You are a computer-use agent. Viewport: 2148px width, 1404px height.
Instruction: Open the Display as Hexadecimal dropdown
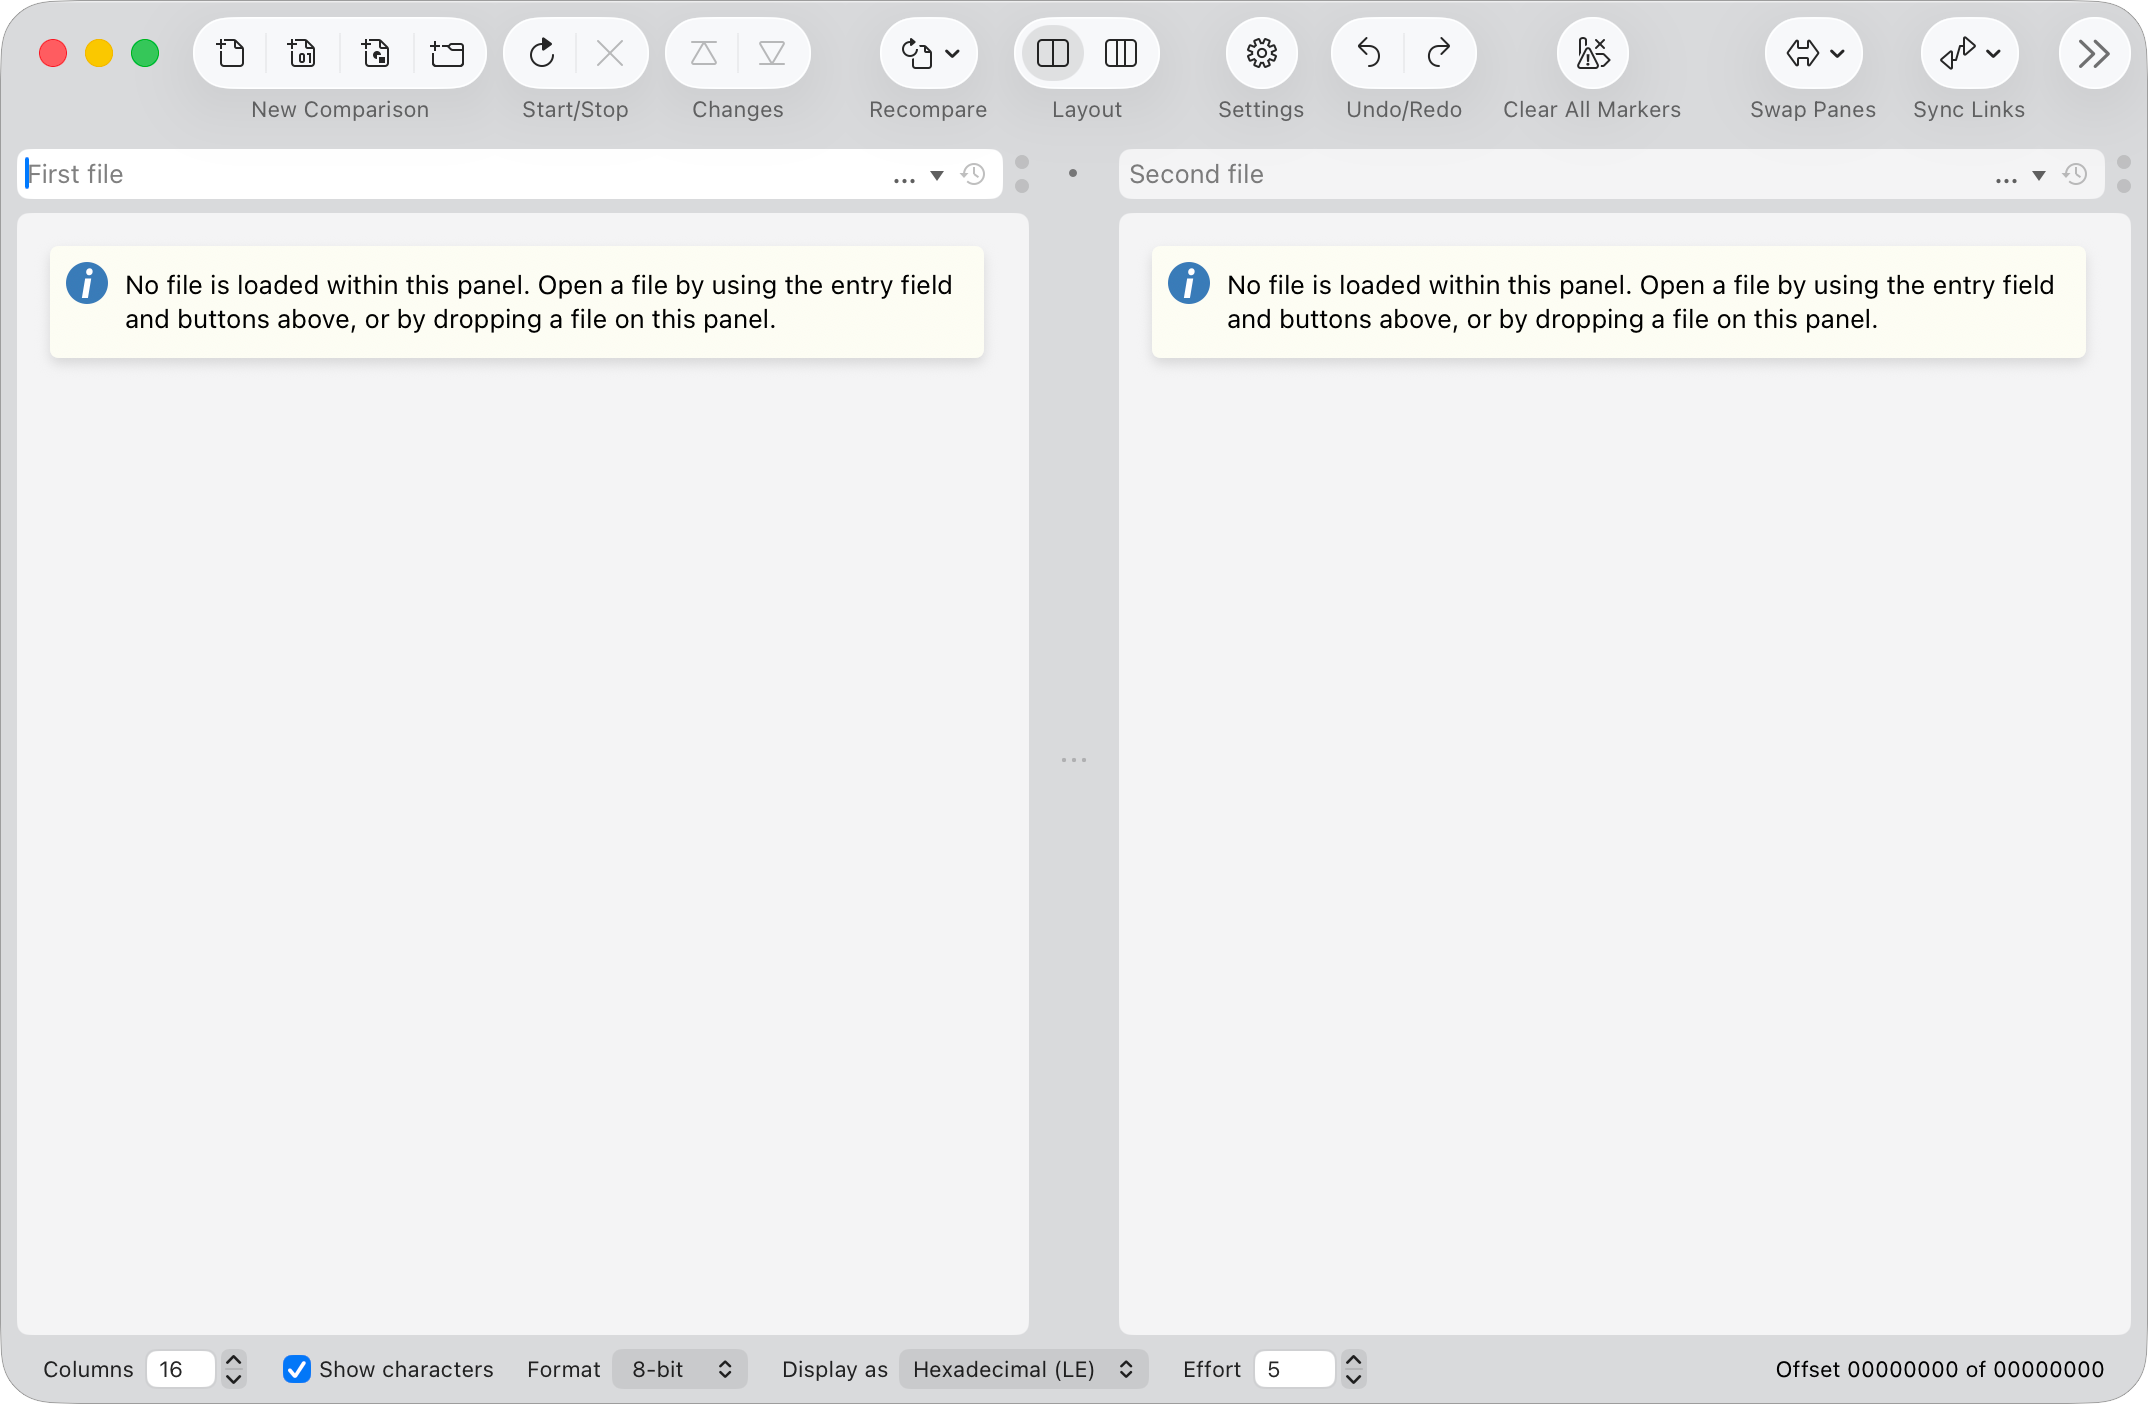tap(1023, 1369)
